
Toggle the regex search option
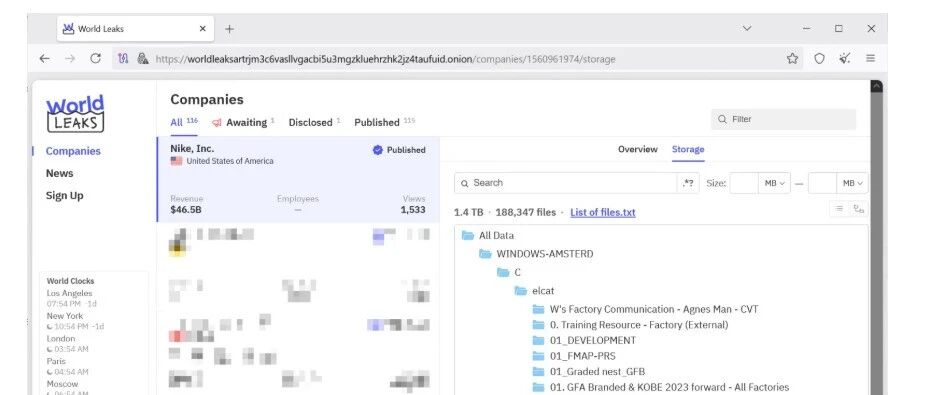688,183
